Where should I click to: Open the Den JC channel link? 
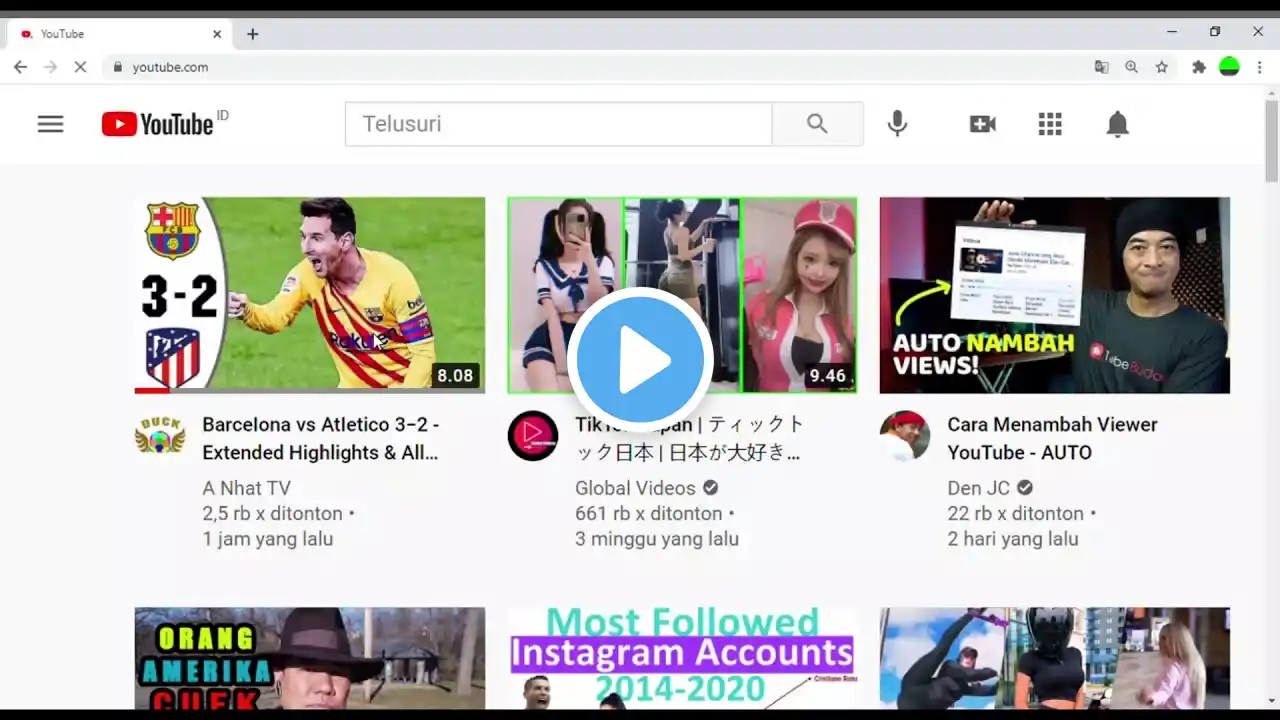[x=978, y=488]
